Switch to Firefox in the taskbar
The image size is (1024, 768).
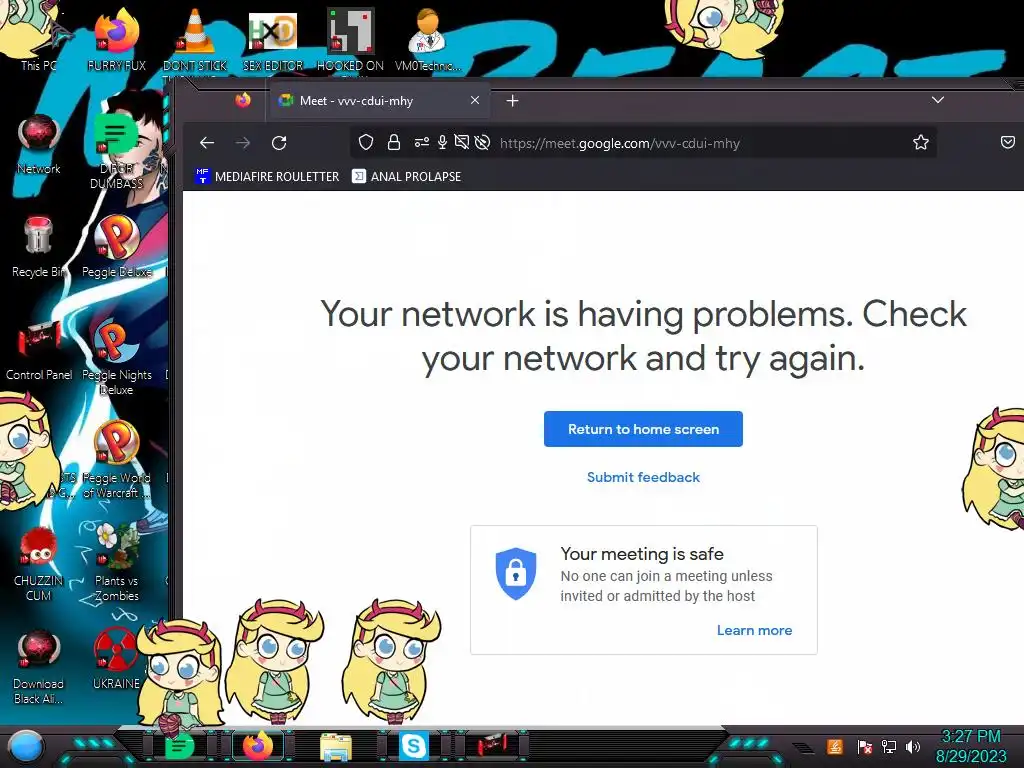click(258, 746)
